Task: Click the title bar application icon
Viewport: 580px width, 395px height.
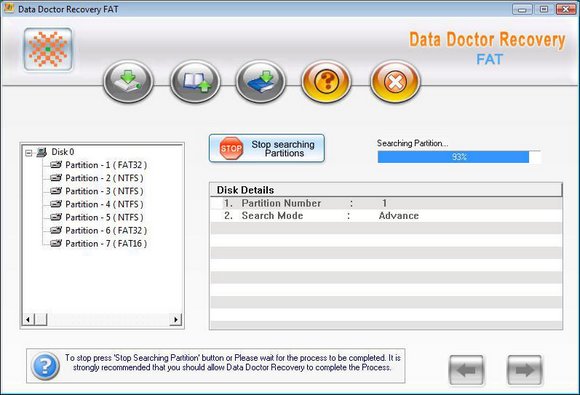Action: click(x=9, y=8)
